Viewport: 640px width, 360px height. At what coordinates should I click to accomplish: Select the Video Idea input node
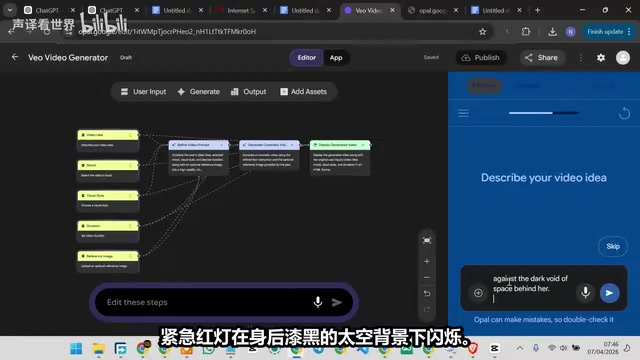coord(108,140)
